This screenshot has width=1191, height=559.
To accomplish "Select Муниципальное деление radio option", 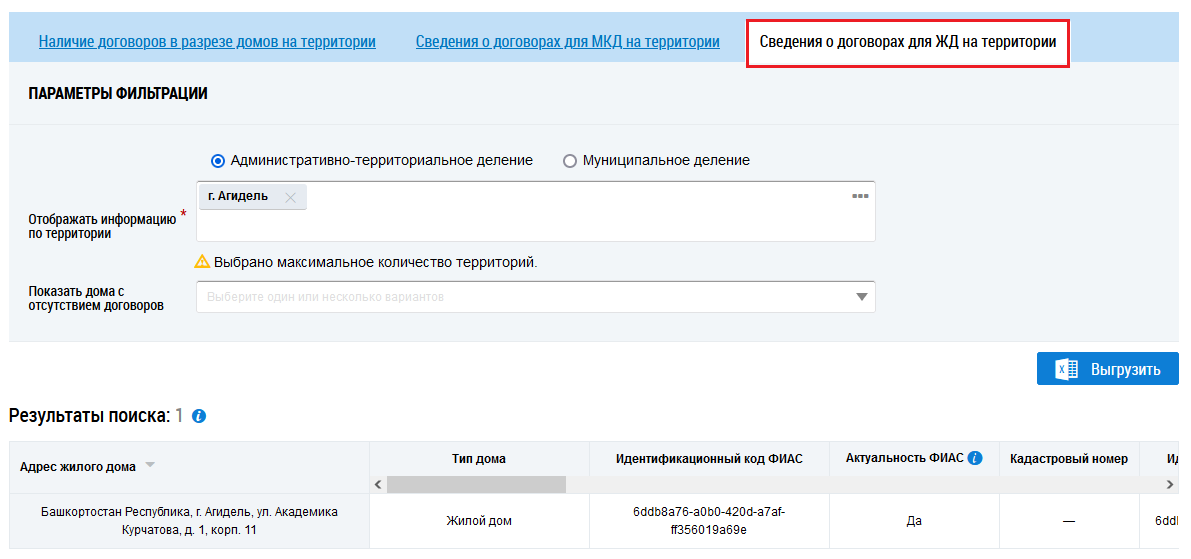I will (570, 161).
